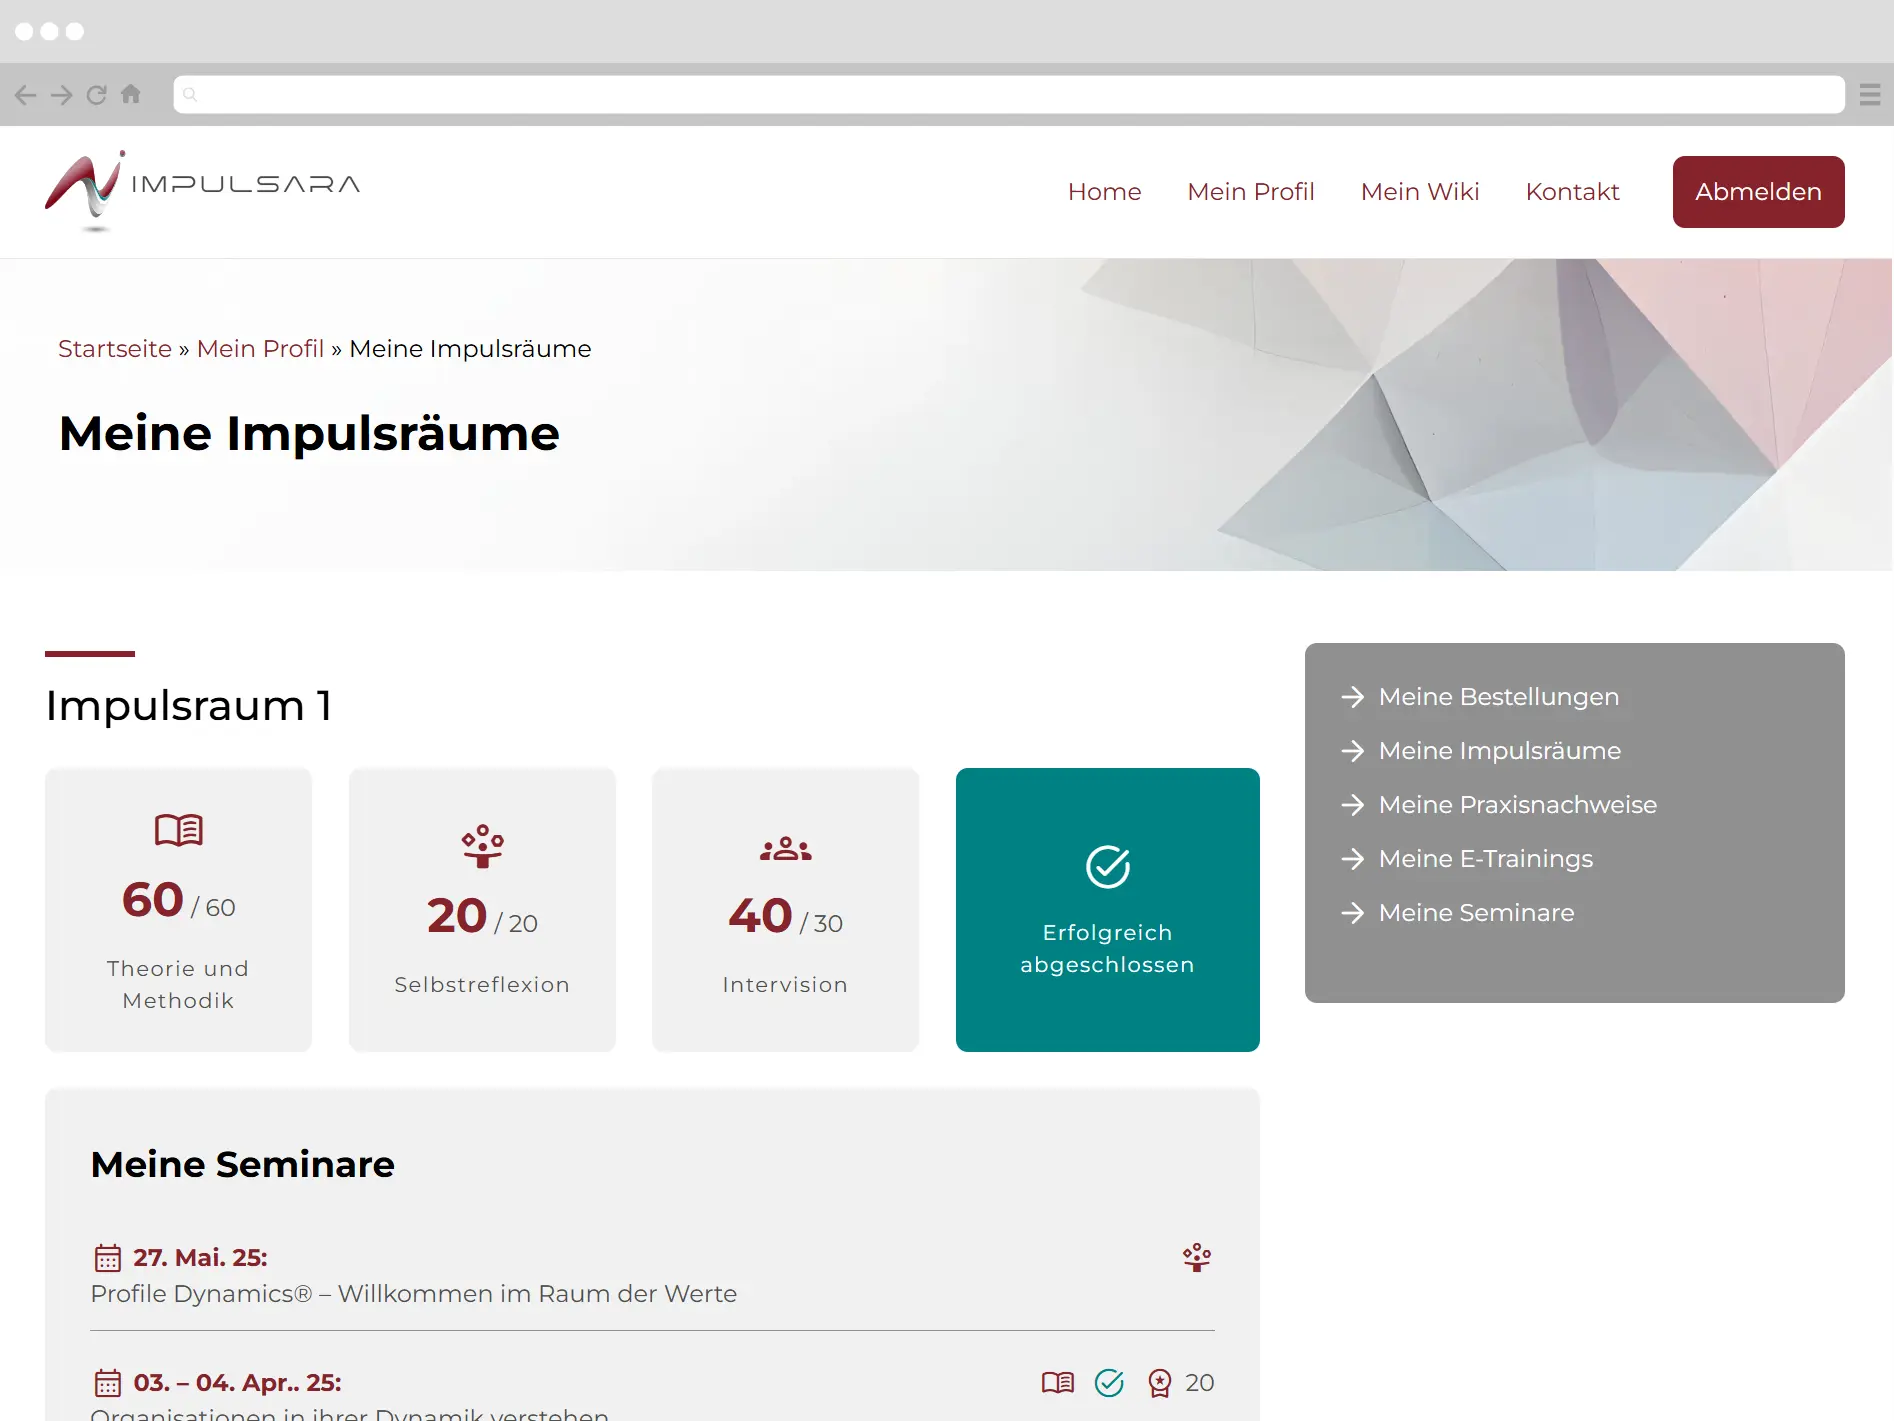This screenshot has width=1894, height=1421.
Task: Open Meine E-Trainings sidebar link
Action: (x=1485, y=859)
